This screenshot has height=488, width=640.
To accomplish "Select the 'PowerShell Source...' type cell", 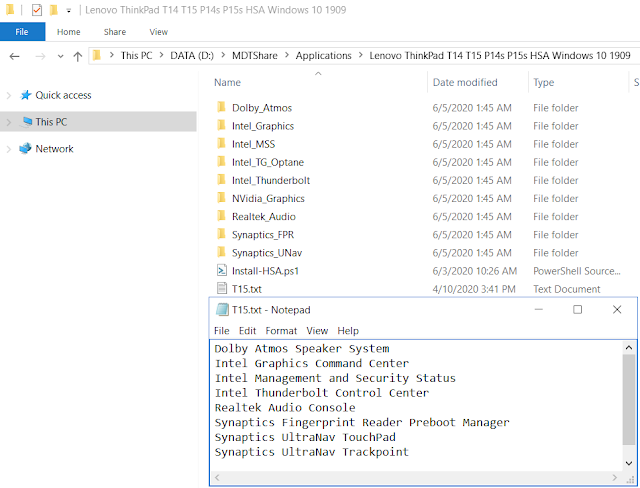I will point(577,271).
